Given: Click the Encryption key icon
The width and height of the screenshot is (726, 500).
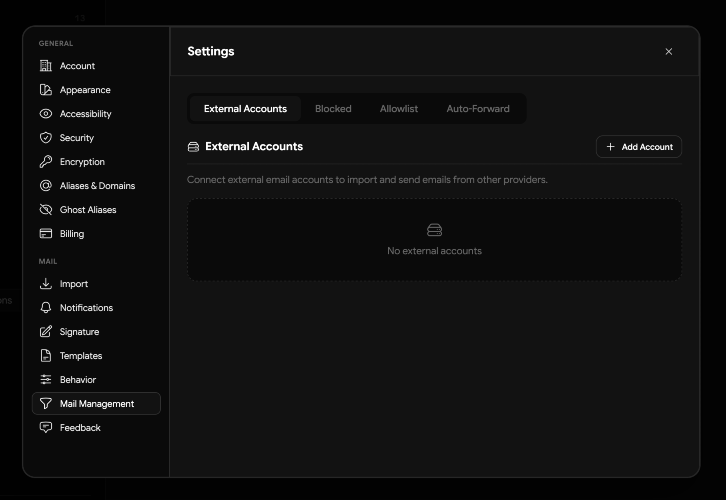Looking at the screenshot, I should point(45,162).
